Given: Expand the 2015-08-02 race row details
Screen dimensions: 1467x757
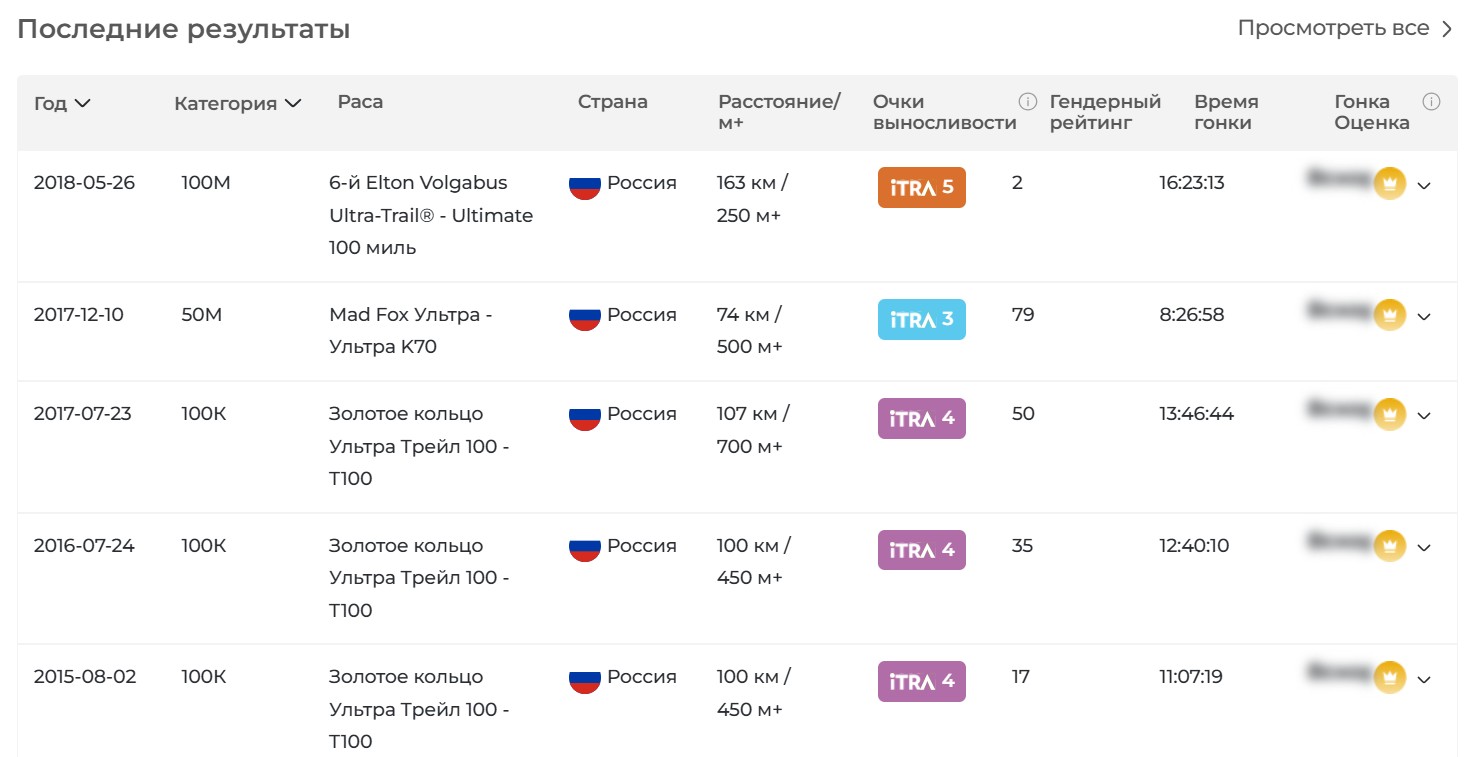Looking at the screenshot, I should pyautogui.click(x=1424, y=679).
